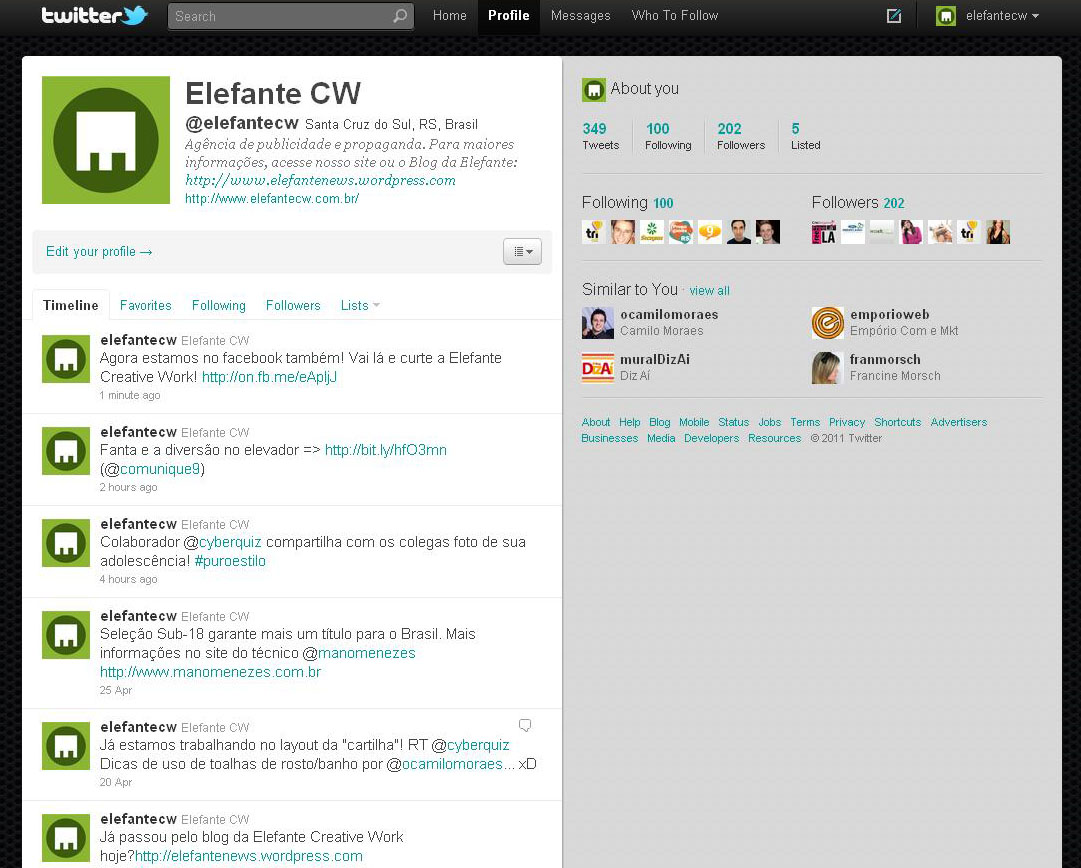The height and width of the screenshot is (868, 1081).
Task: Open the list actions dropdown button
Action: point(523,252)
